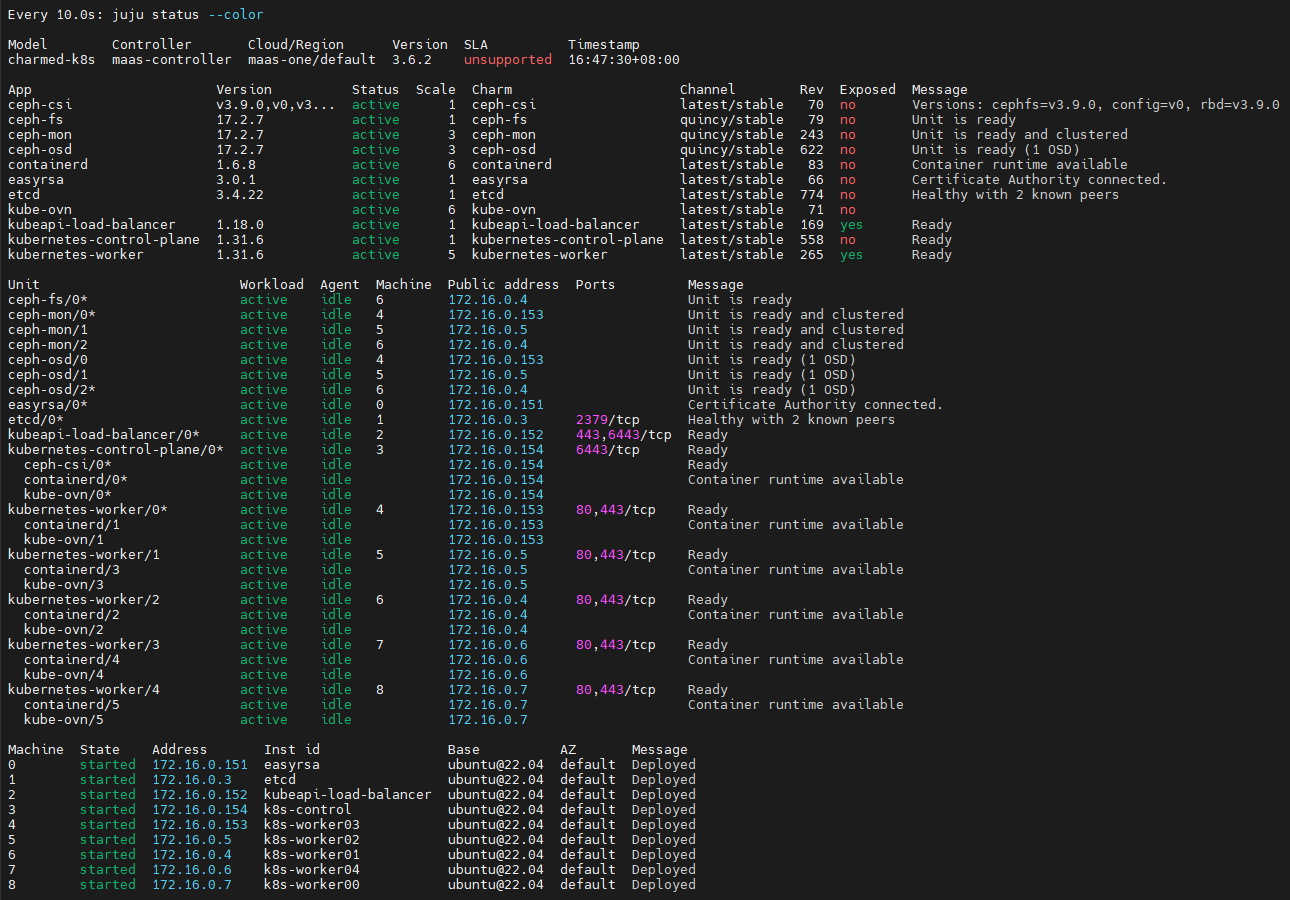Click 'kubeapi-load-balancer' in the App column
Viewport: 1290px width, 900px height.
pos(92,225)
